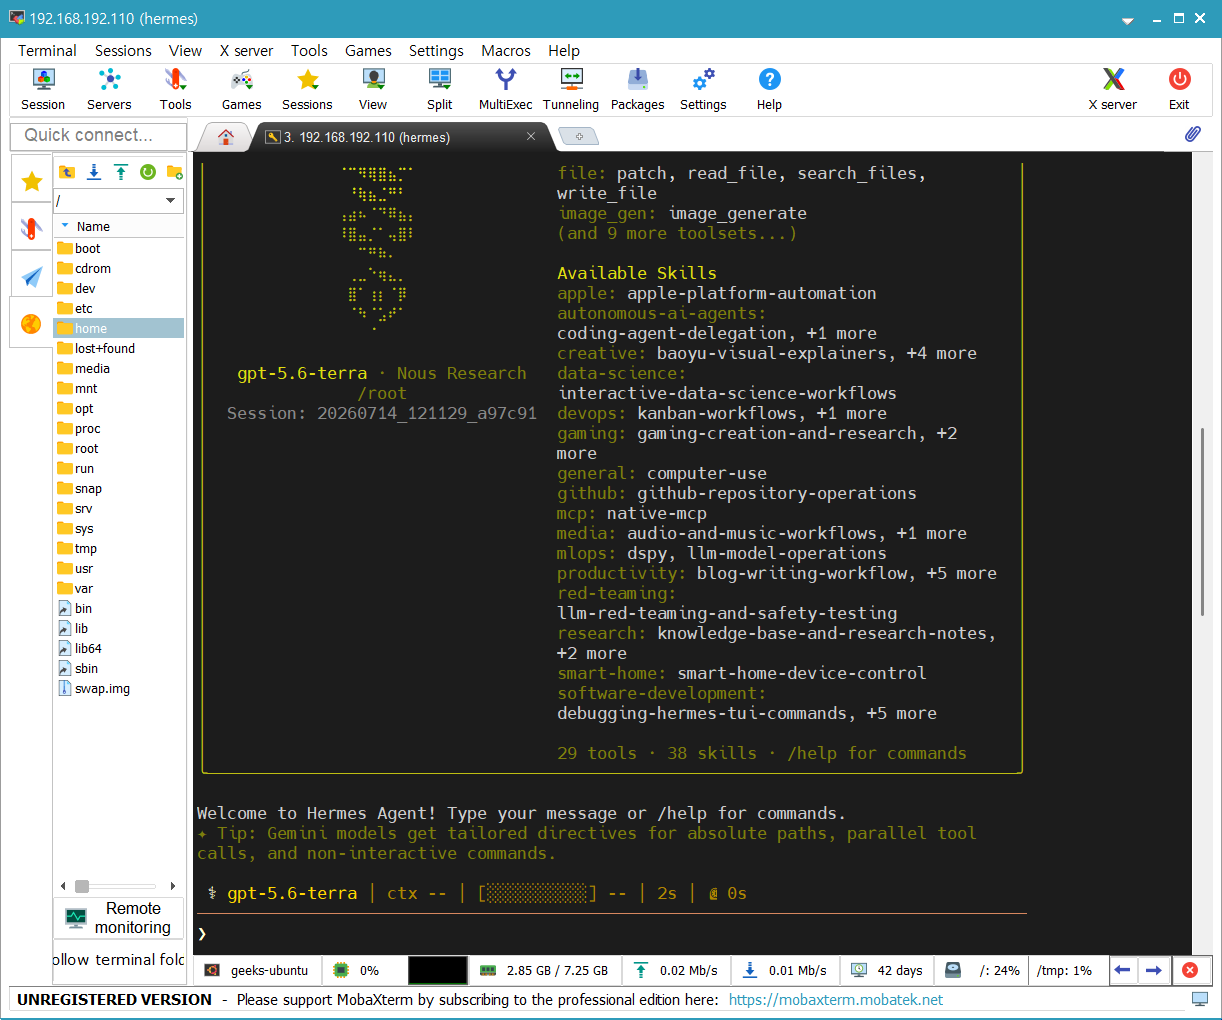
Task: Close the 192.168.192.110 (hermes) tab
Action: [531, 137]
